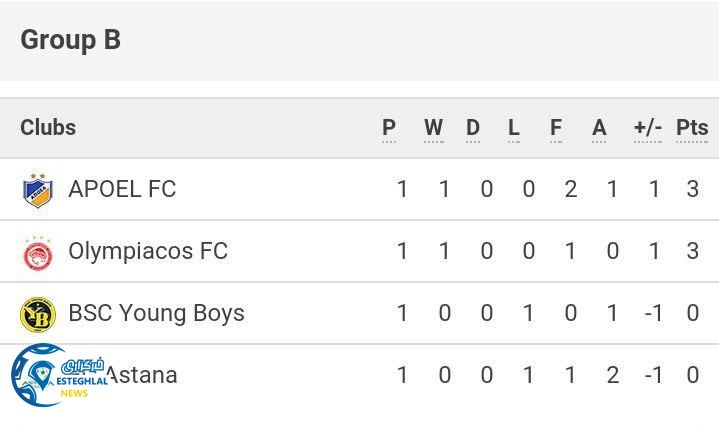
Task: Click the BSC Young Boys crest
Action: pos(38,314)
